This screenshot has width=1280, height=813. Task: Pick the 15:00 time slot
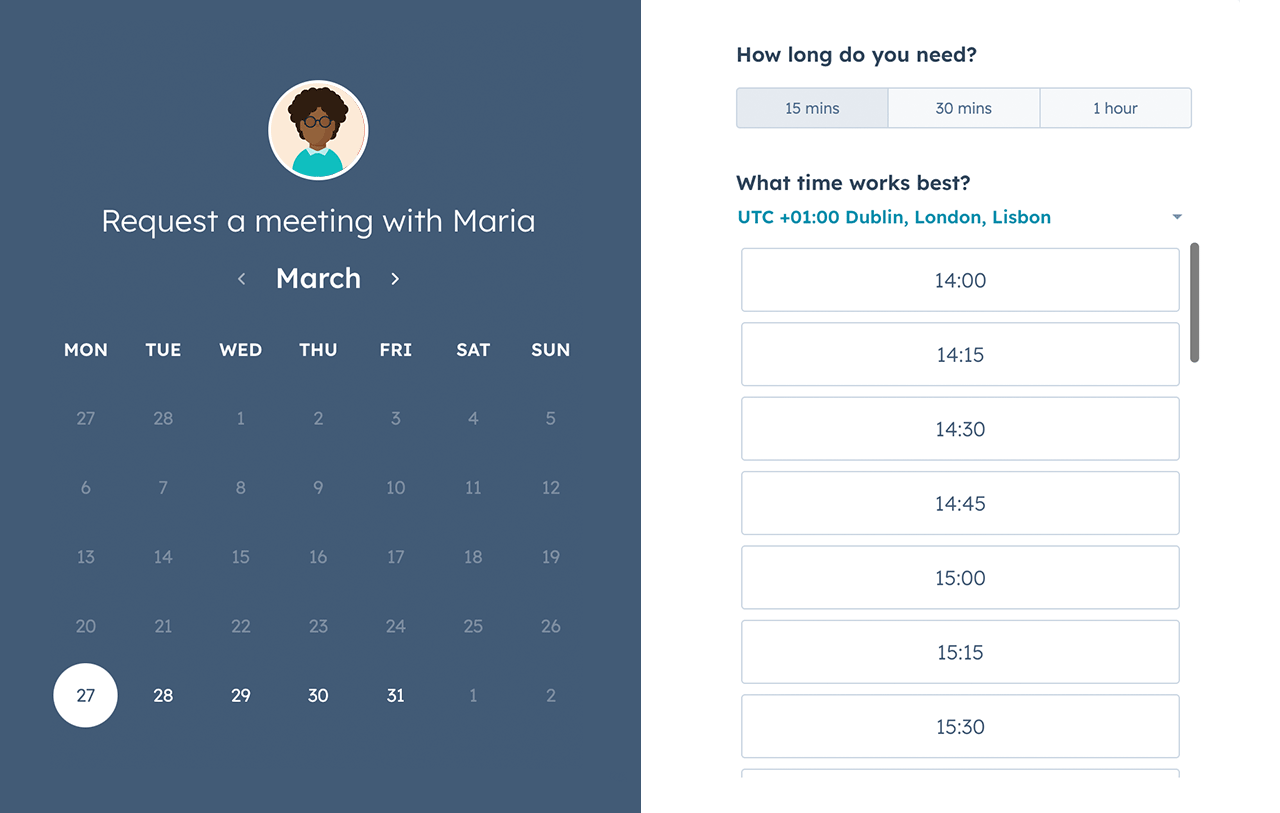point(960,577)
